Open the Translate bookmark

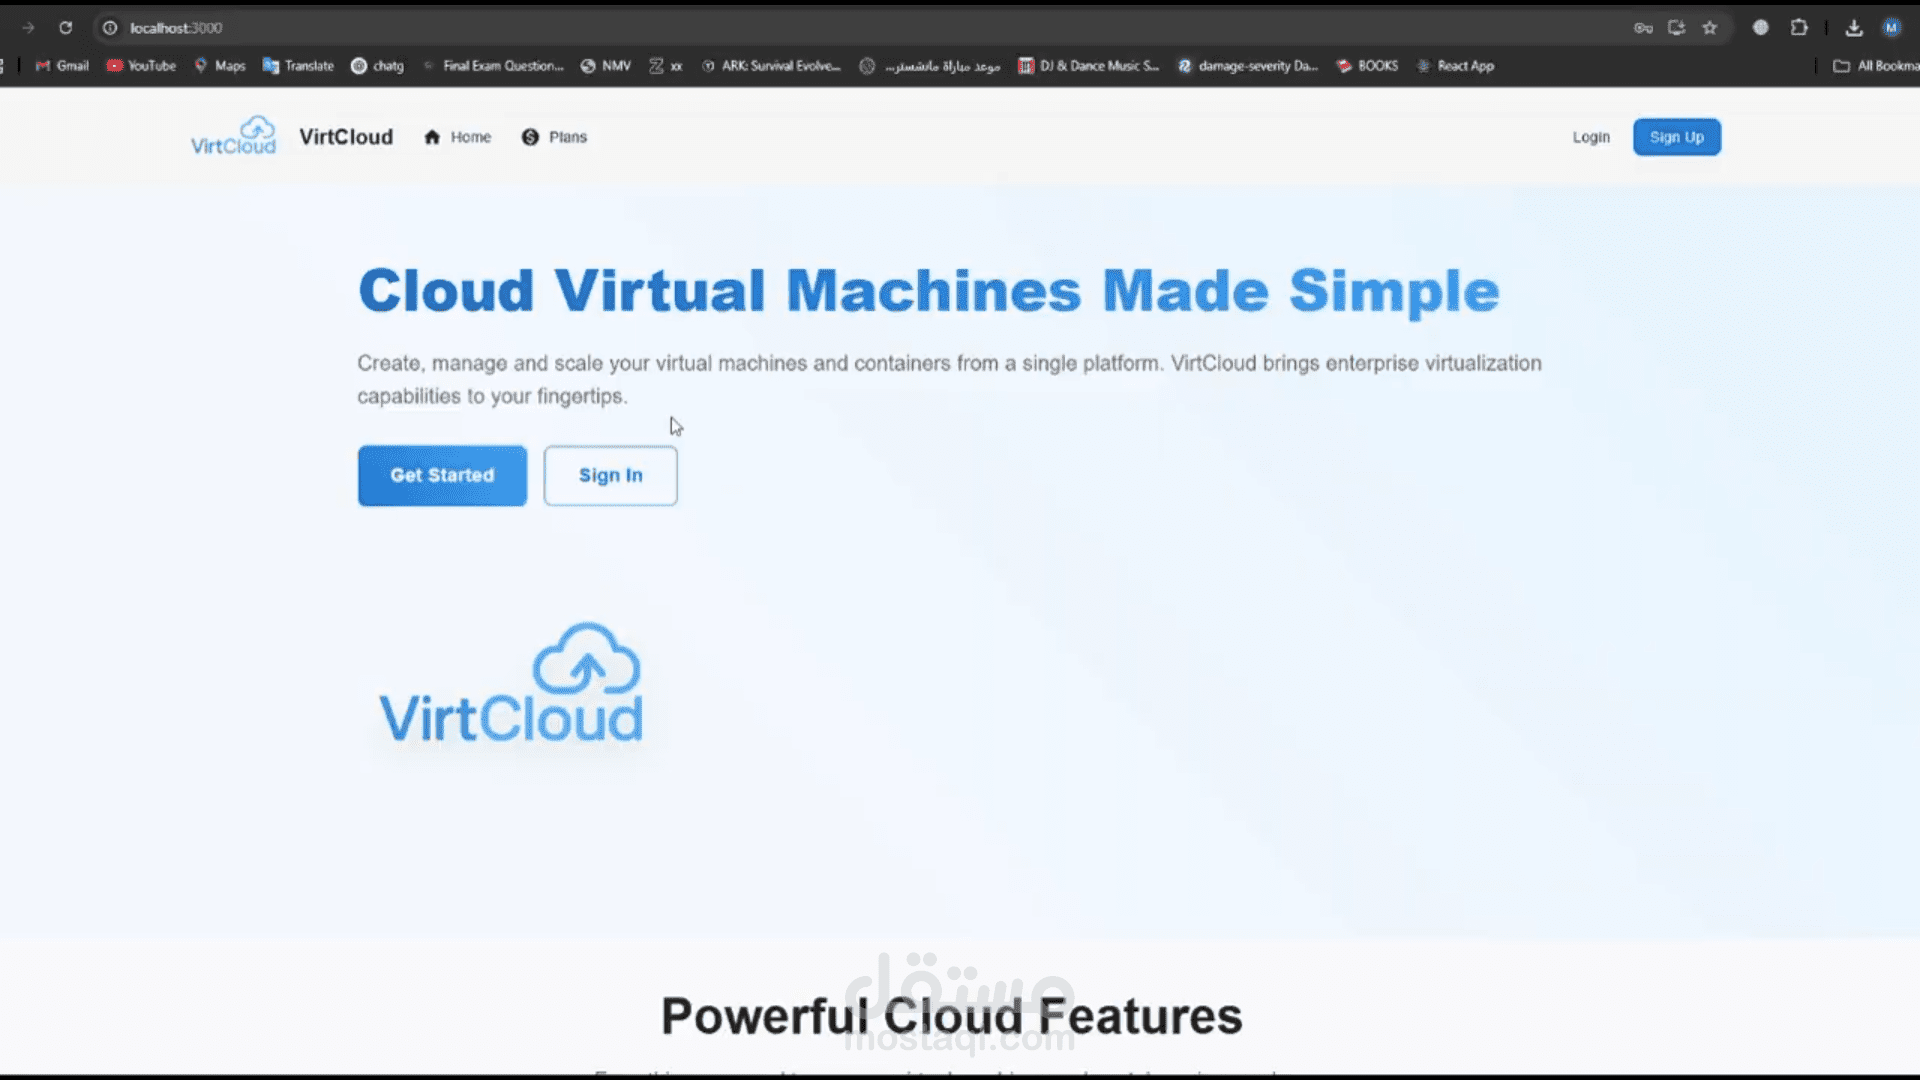pos(297,65)
